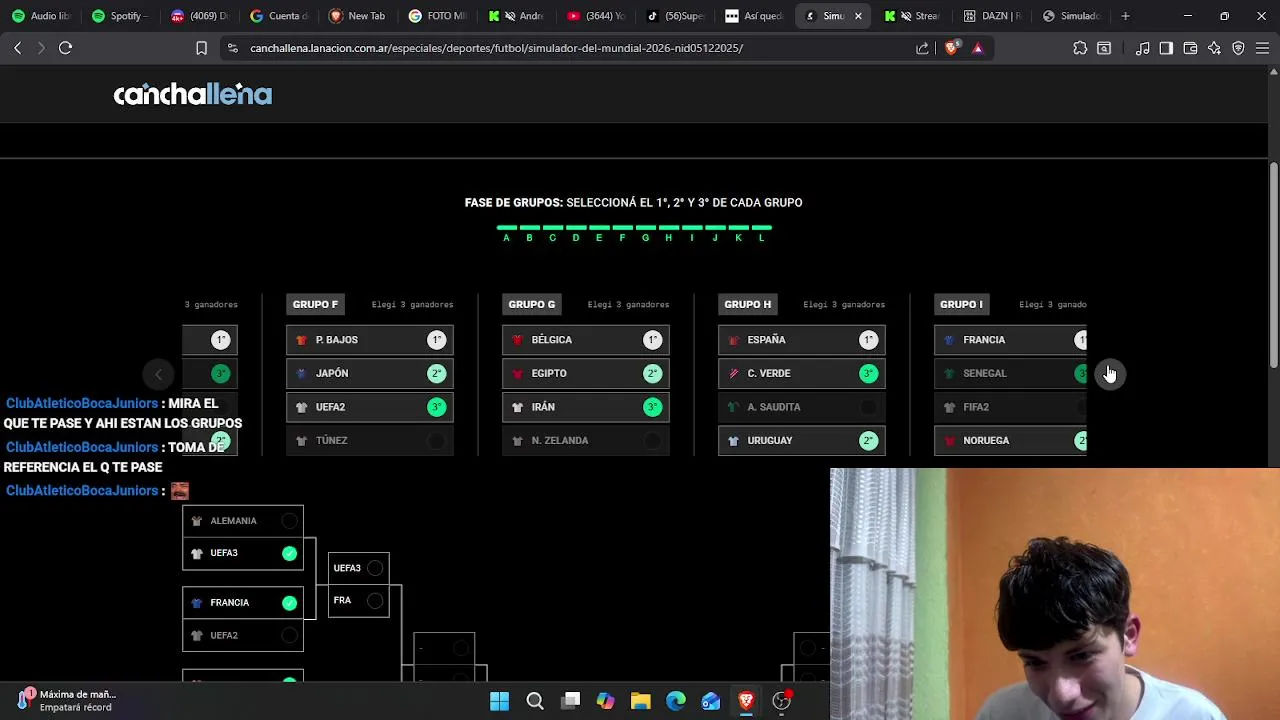Viewport: 1280px width, 720px height.
Task: Toggle Irán selection in Grupo G
Action: 585,407
